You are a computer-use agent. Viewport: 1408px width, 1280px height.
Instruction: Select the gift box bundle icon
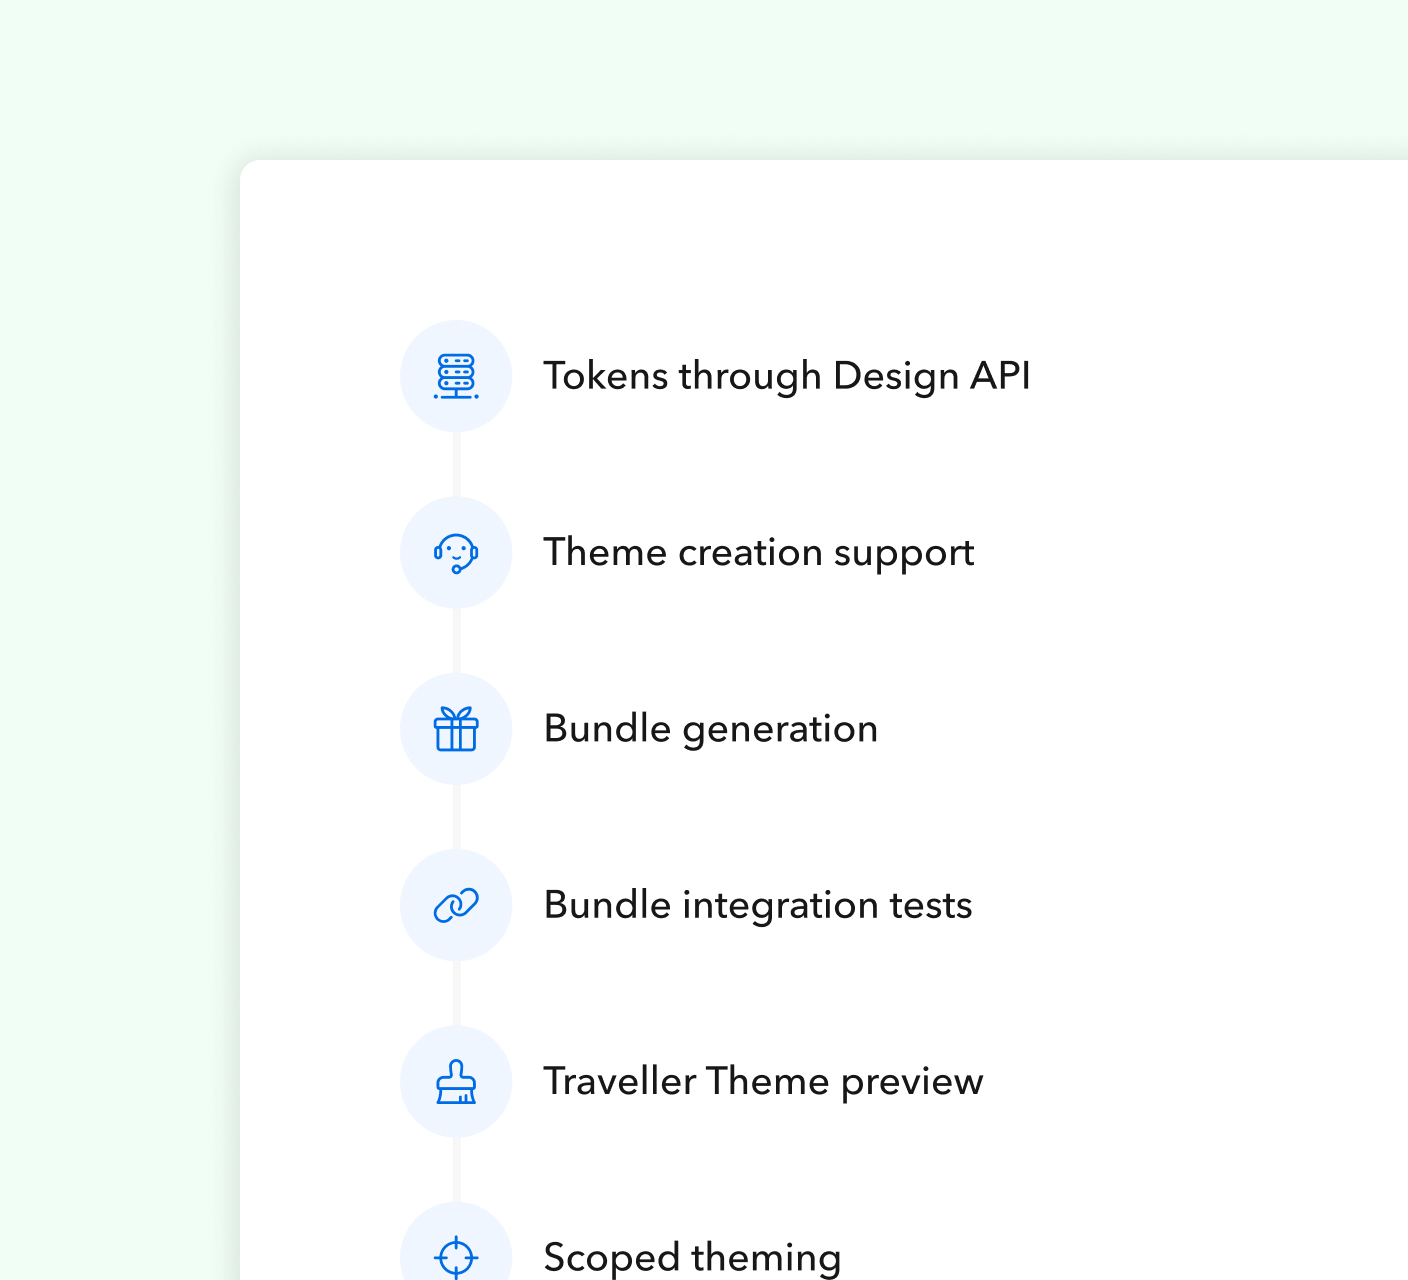(456, 729)
